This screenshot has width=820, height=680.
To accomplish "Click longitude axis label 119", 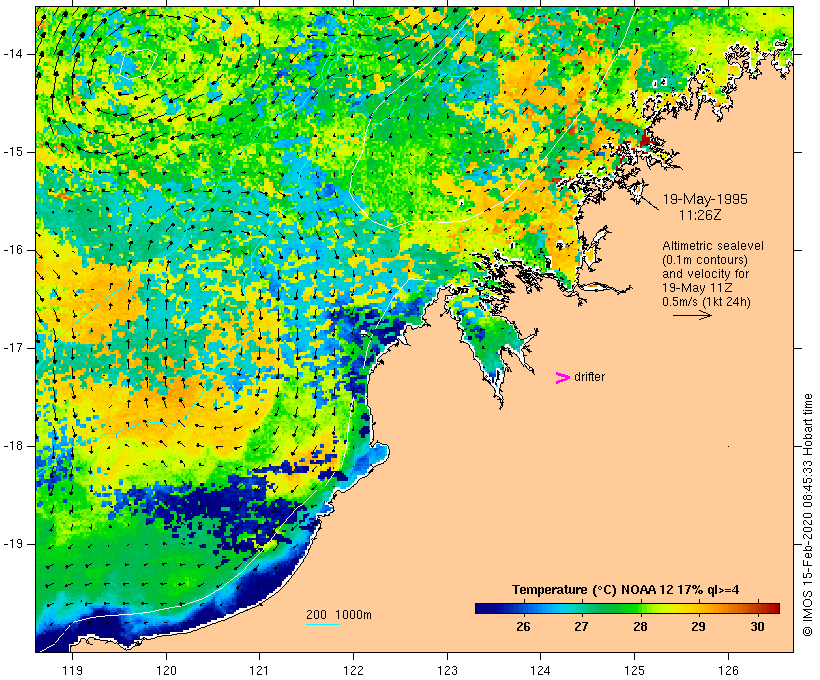I will (72, 670).
